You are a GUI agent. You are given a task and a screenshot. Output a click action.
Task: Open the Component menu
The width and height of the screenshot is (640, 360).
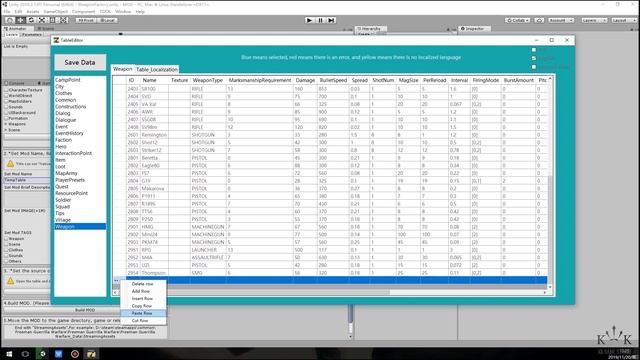pos(83,11)
